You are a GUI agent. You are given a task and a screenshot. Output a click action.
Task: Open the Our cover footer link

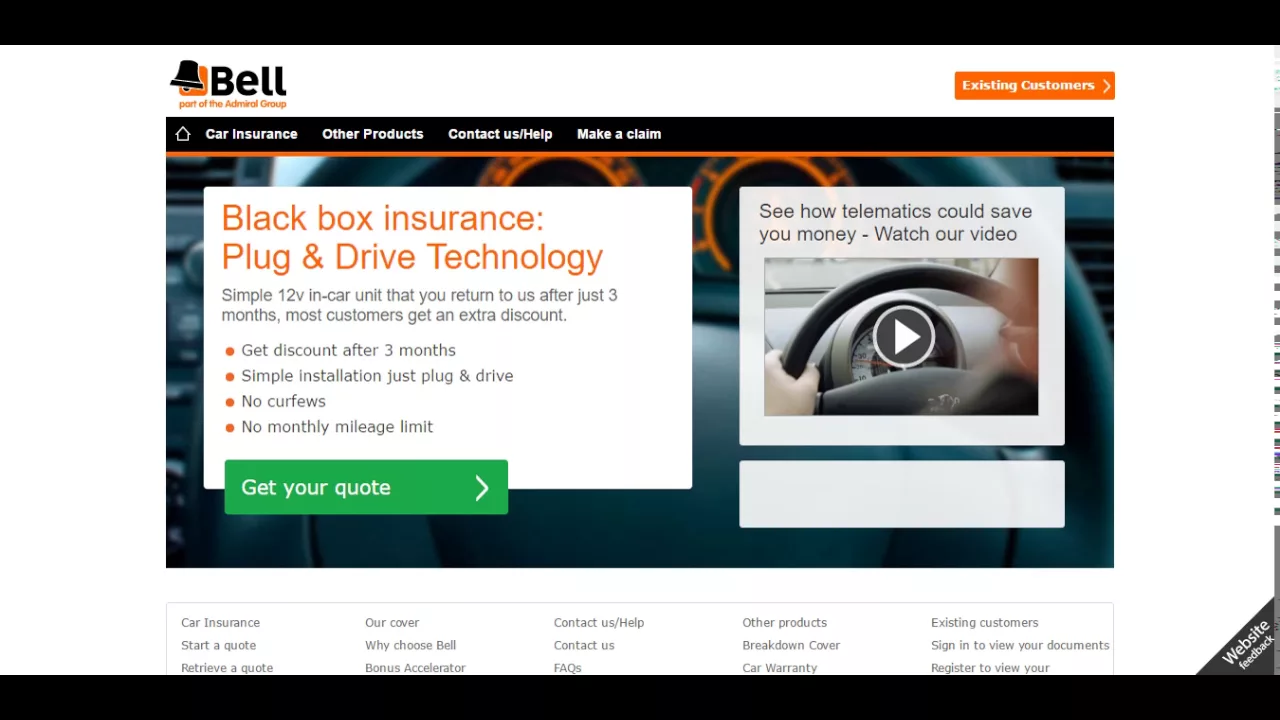pos(392,622)
